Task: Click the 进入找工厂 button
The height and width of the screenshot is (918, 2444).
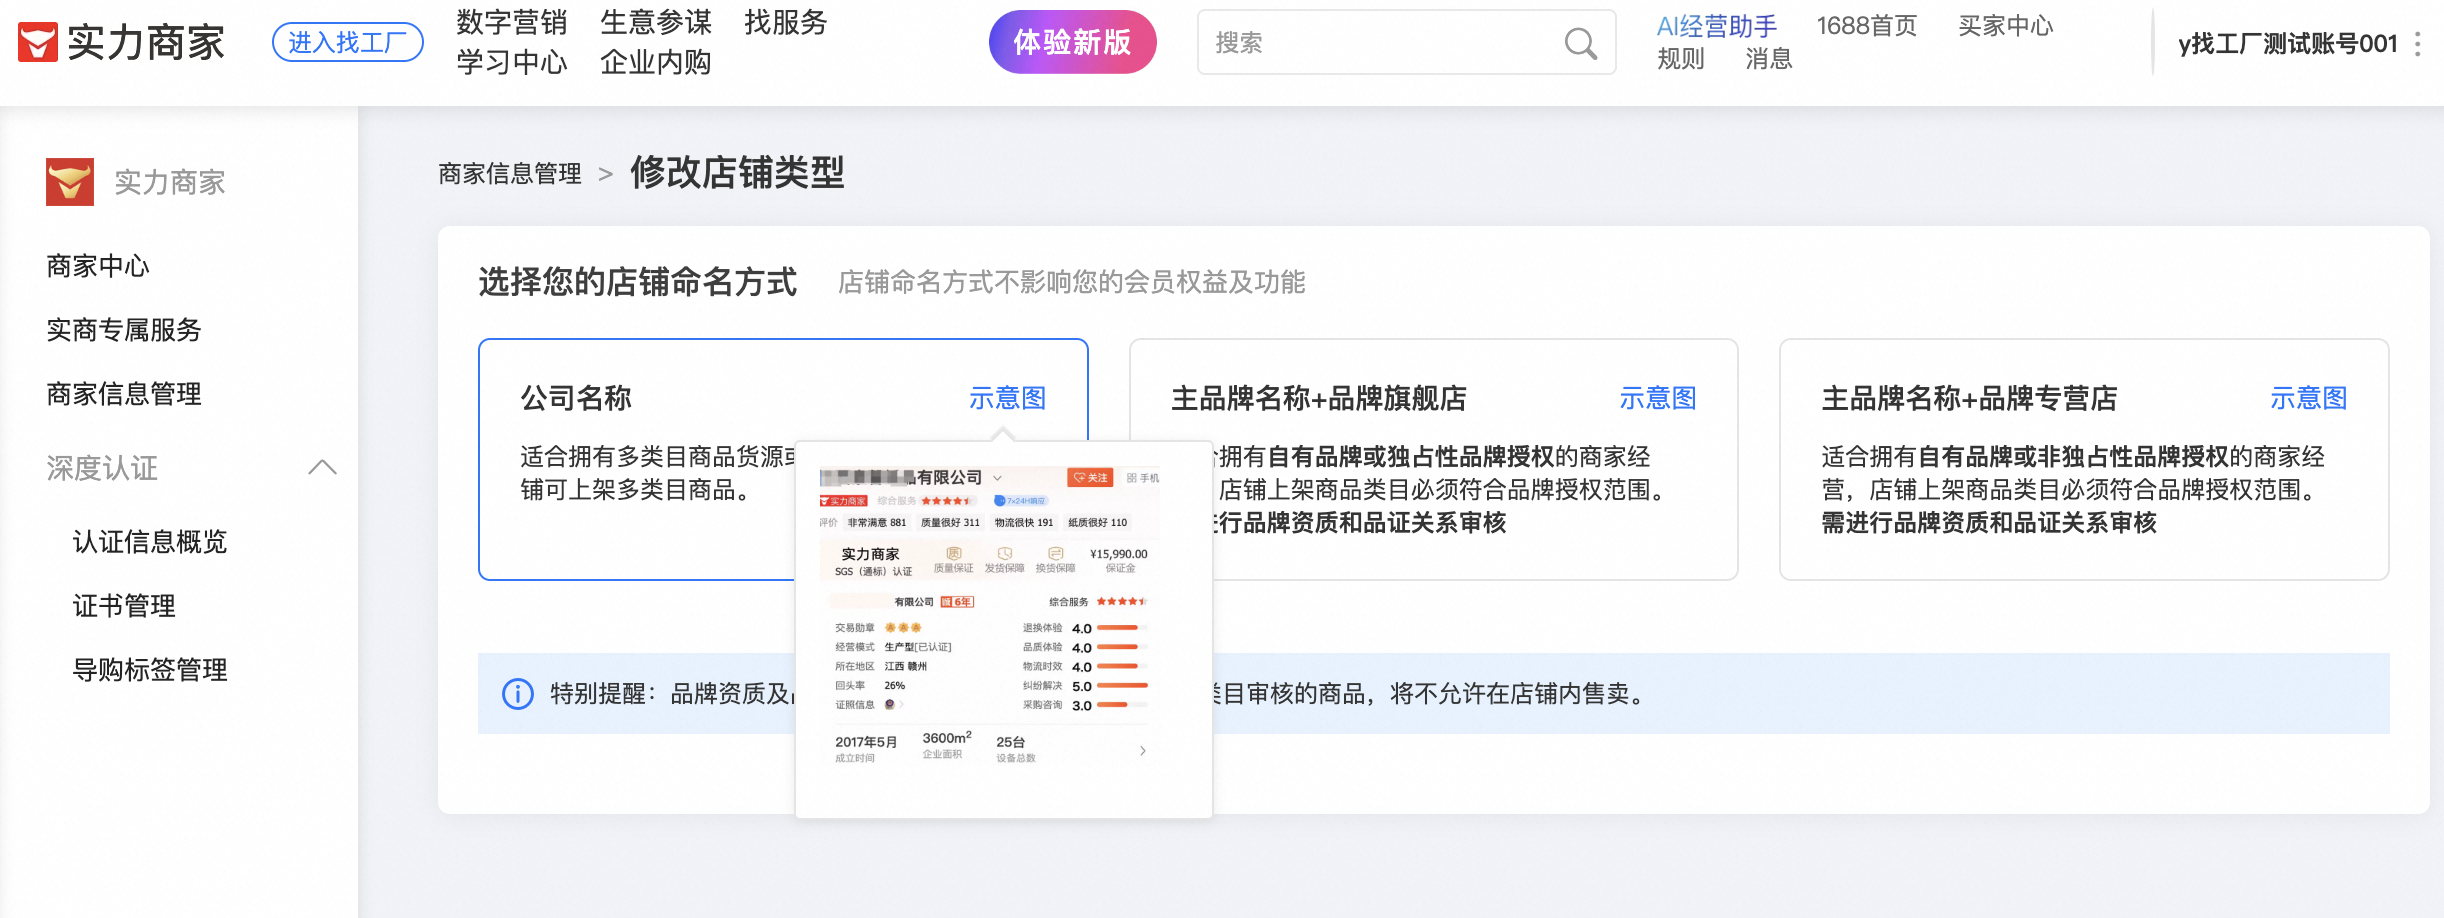Action: click(x=347, y=42)
